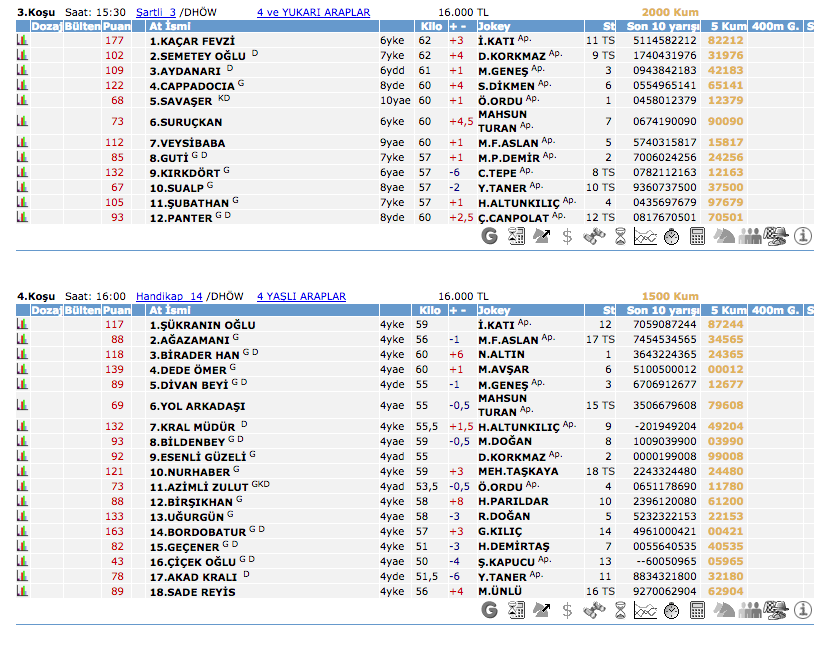Open the line graph icon under race 4
Screen dimensions: 836x645
tap(645, 610)
